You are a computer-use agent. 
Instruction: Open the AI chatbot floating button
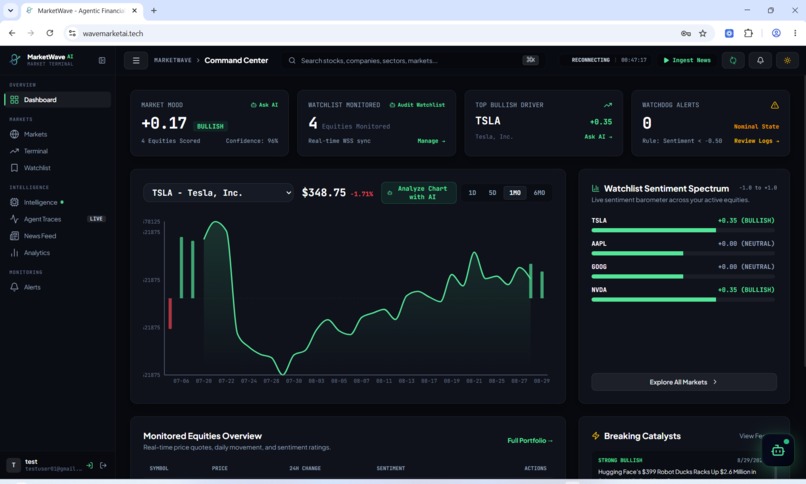click(x=778, y=450)
